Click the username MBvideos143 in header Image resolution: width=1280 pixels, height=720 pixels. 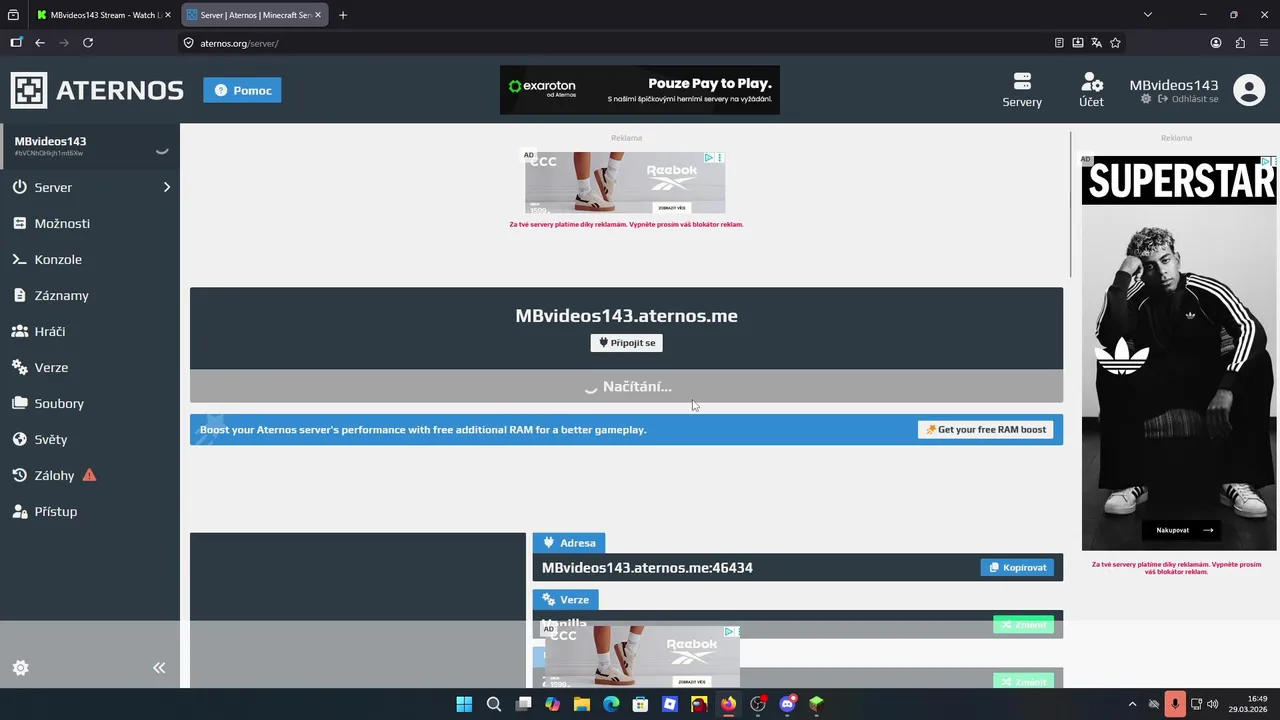pos(1174,85)
